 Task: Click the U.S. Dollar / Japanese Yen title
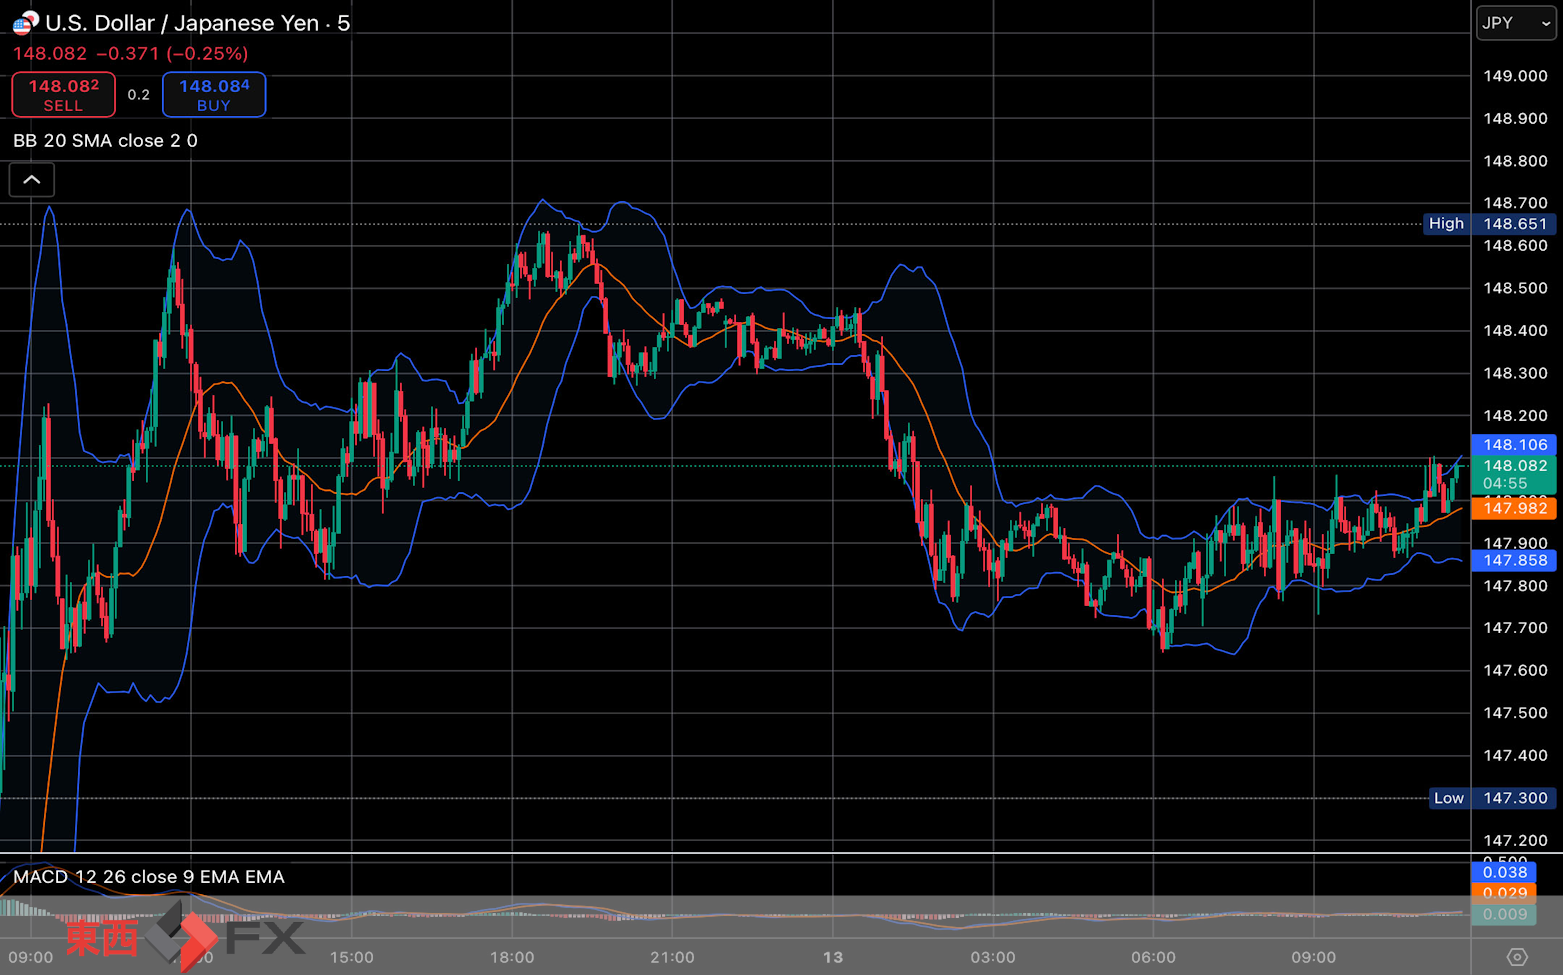pyautogui.click(x=182, y=23)
